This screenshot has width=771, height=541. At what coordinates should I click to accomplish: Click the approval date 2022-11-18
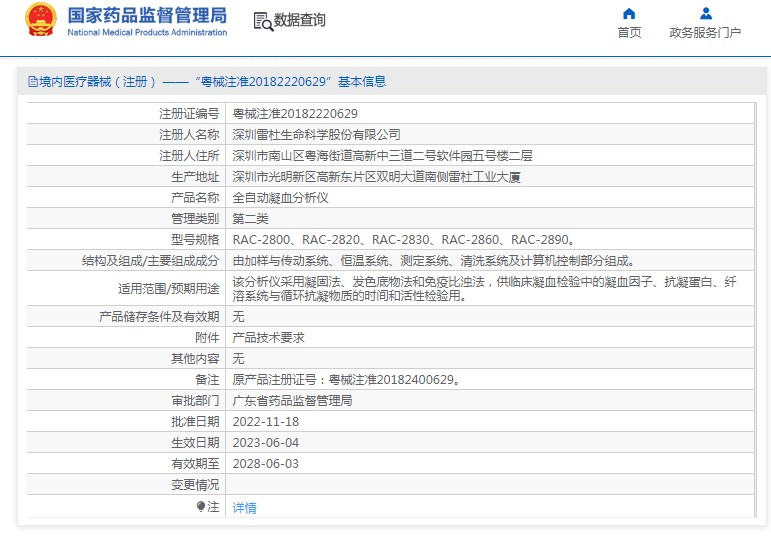point(266,422)
